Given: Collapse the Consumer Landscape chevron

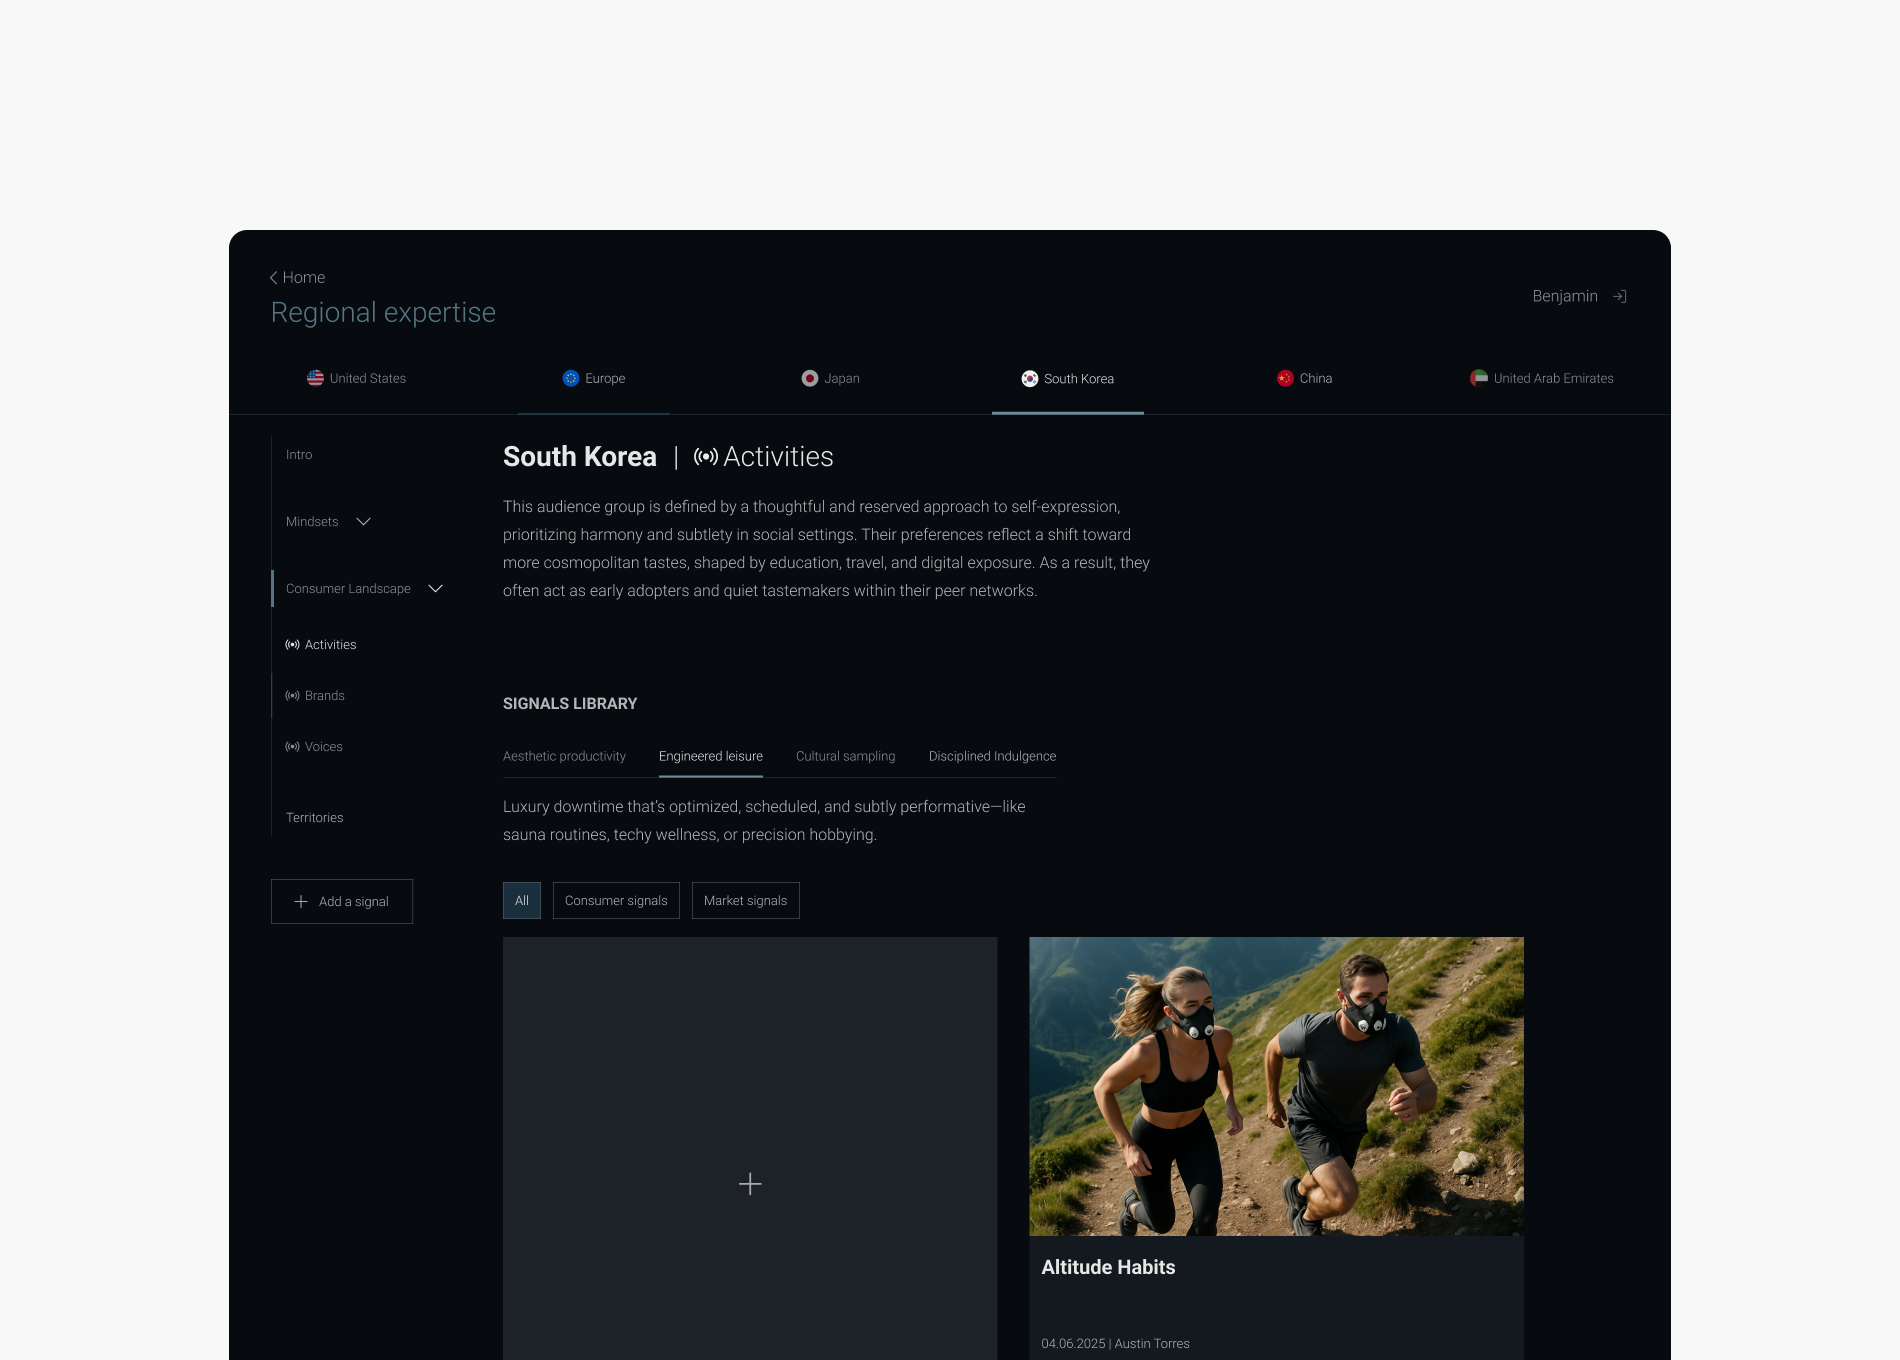Looking at the screenshot, I should pyautogui.click(x=436, y=589).
